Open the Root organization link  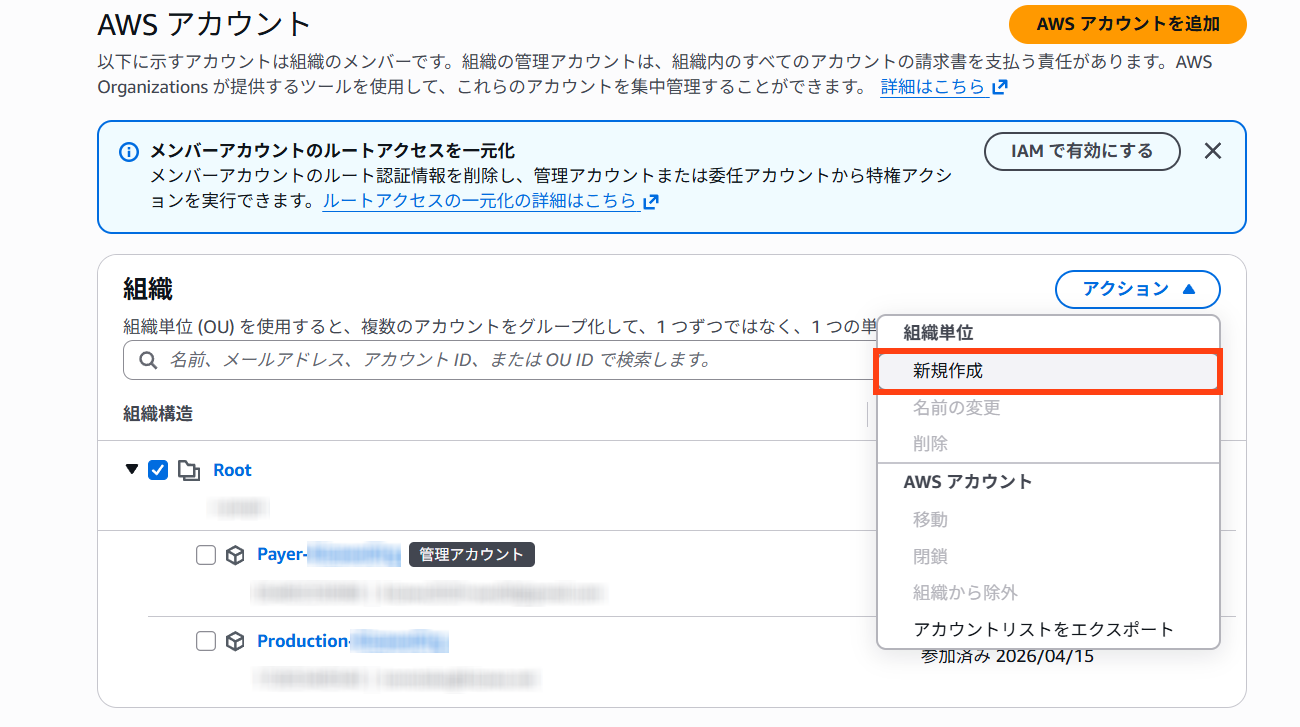[232, 470]
